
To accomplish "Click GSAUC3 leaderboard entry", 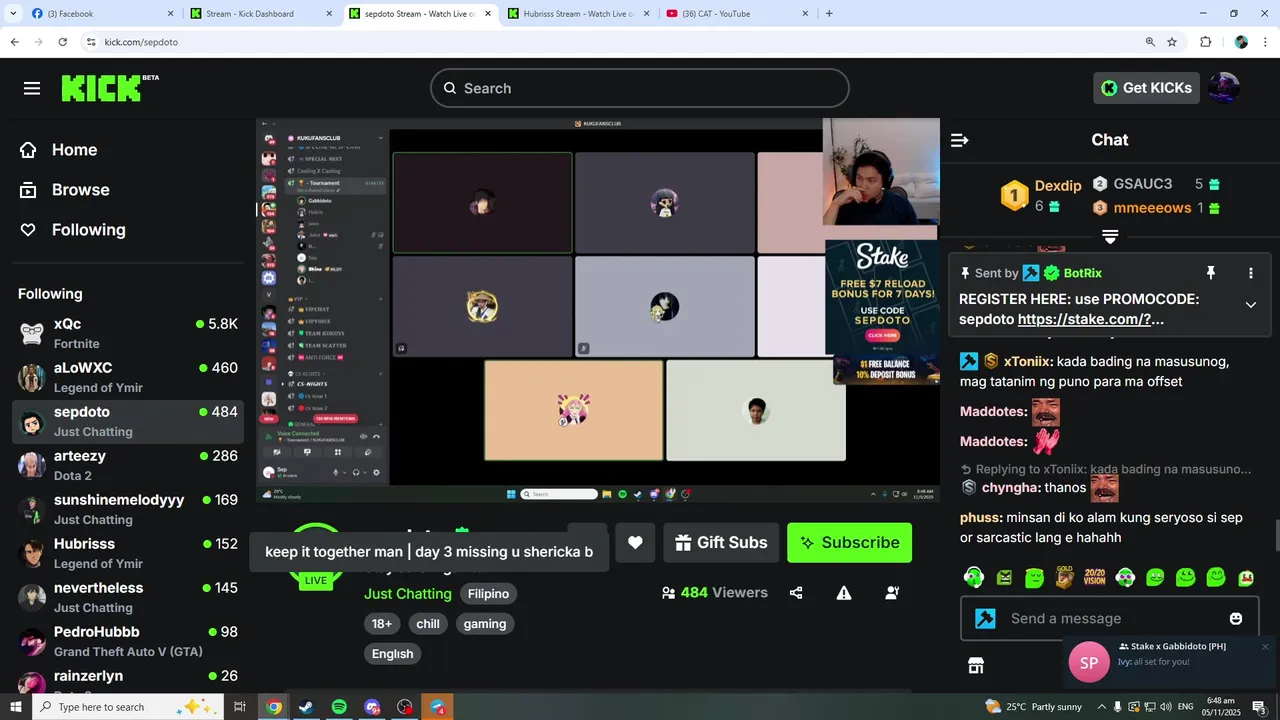I will point(1155,184).
